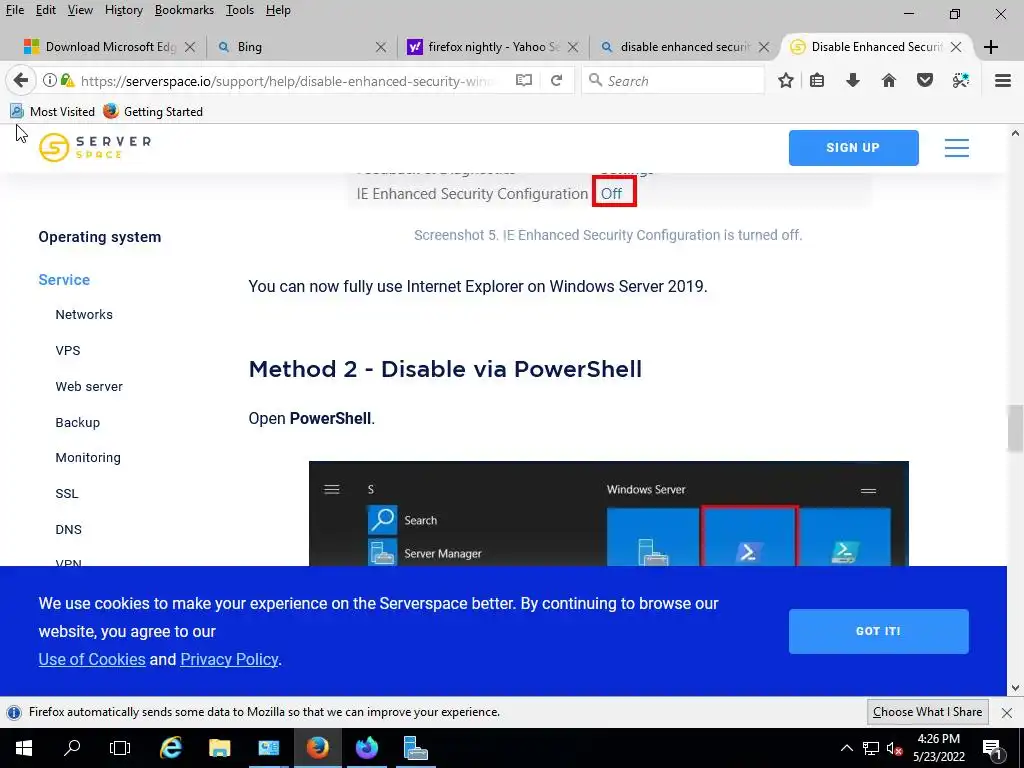The height and width of the screenshot is (768, 1024).
Task: Open the Action Center notifications icon
Action: coord(992,748)
